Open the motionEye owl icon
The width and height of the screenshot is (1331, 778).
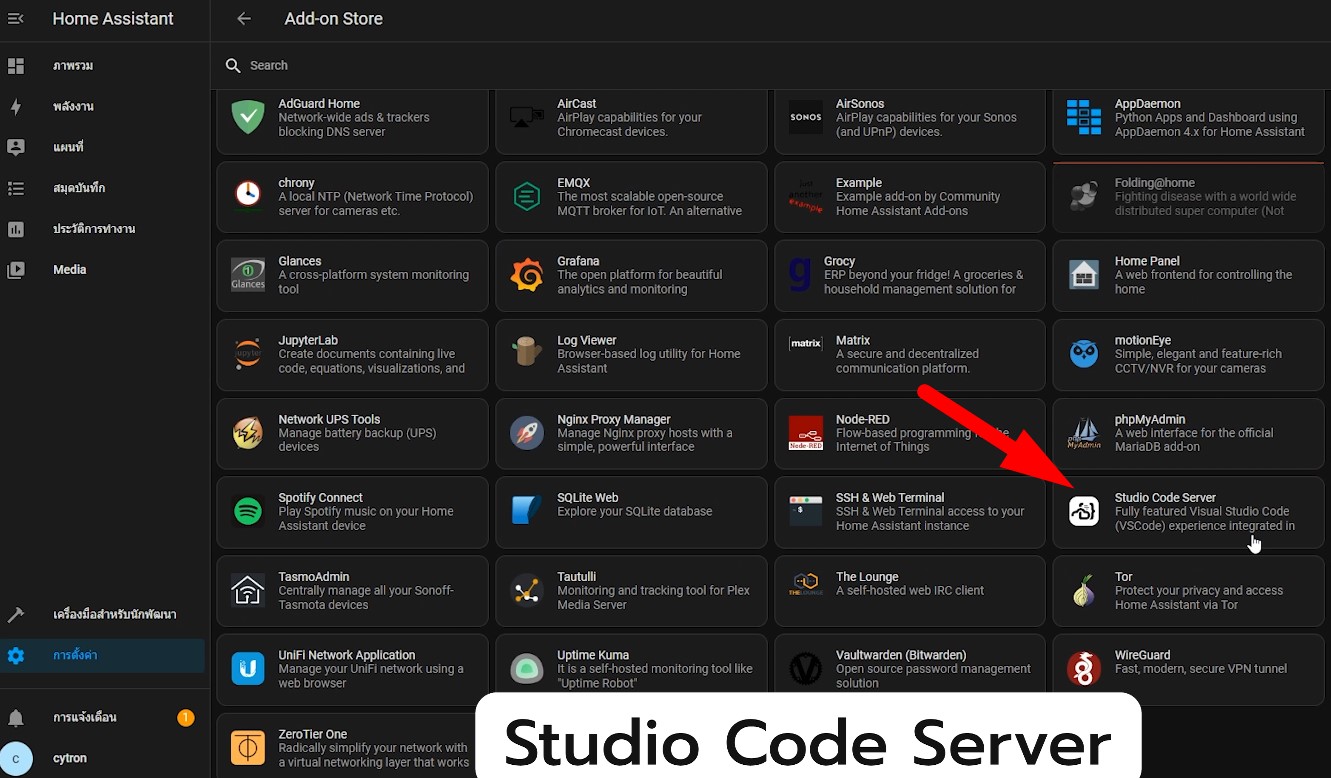(x=1083, y=354)
